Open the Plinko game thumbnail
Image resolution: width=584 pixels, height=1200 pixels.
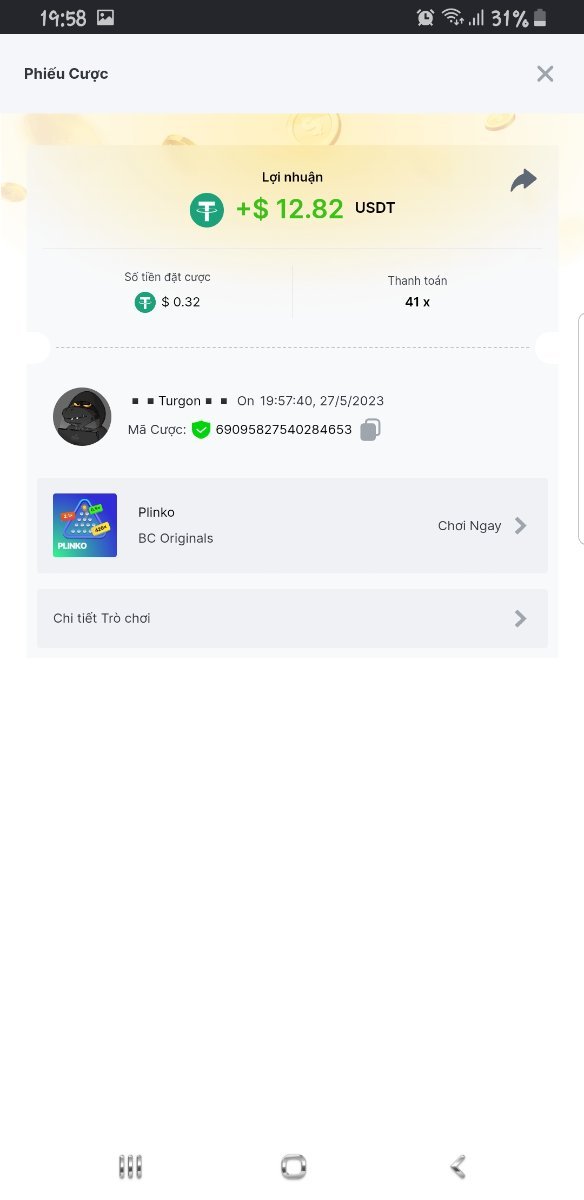[x=85, y=525]
